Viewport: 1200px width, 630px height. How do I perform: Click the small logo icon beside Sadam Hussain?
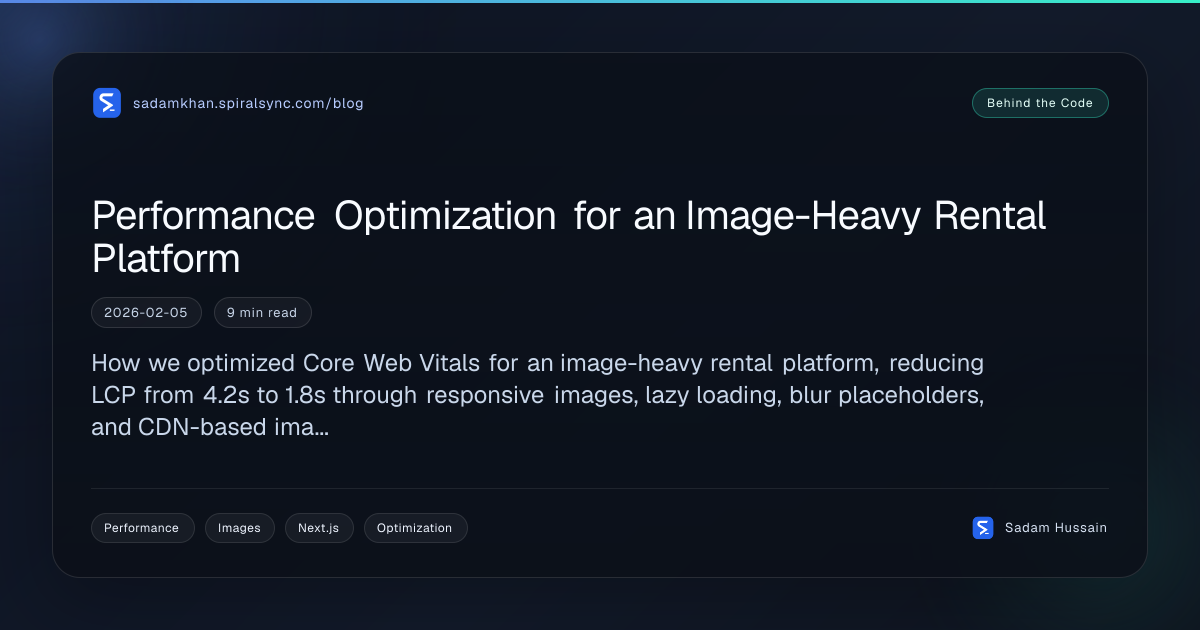tap(983, 528)
